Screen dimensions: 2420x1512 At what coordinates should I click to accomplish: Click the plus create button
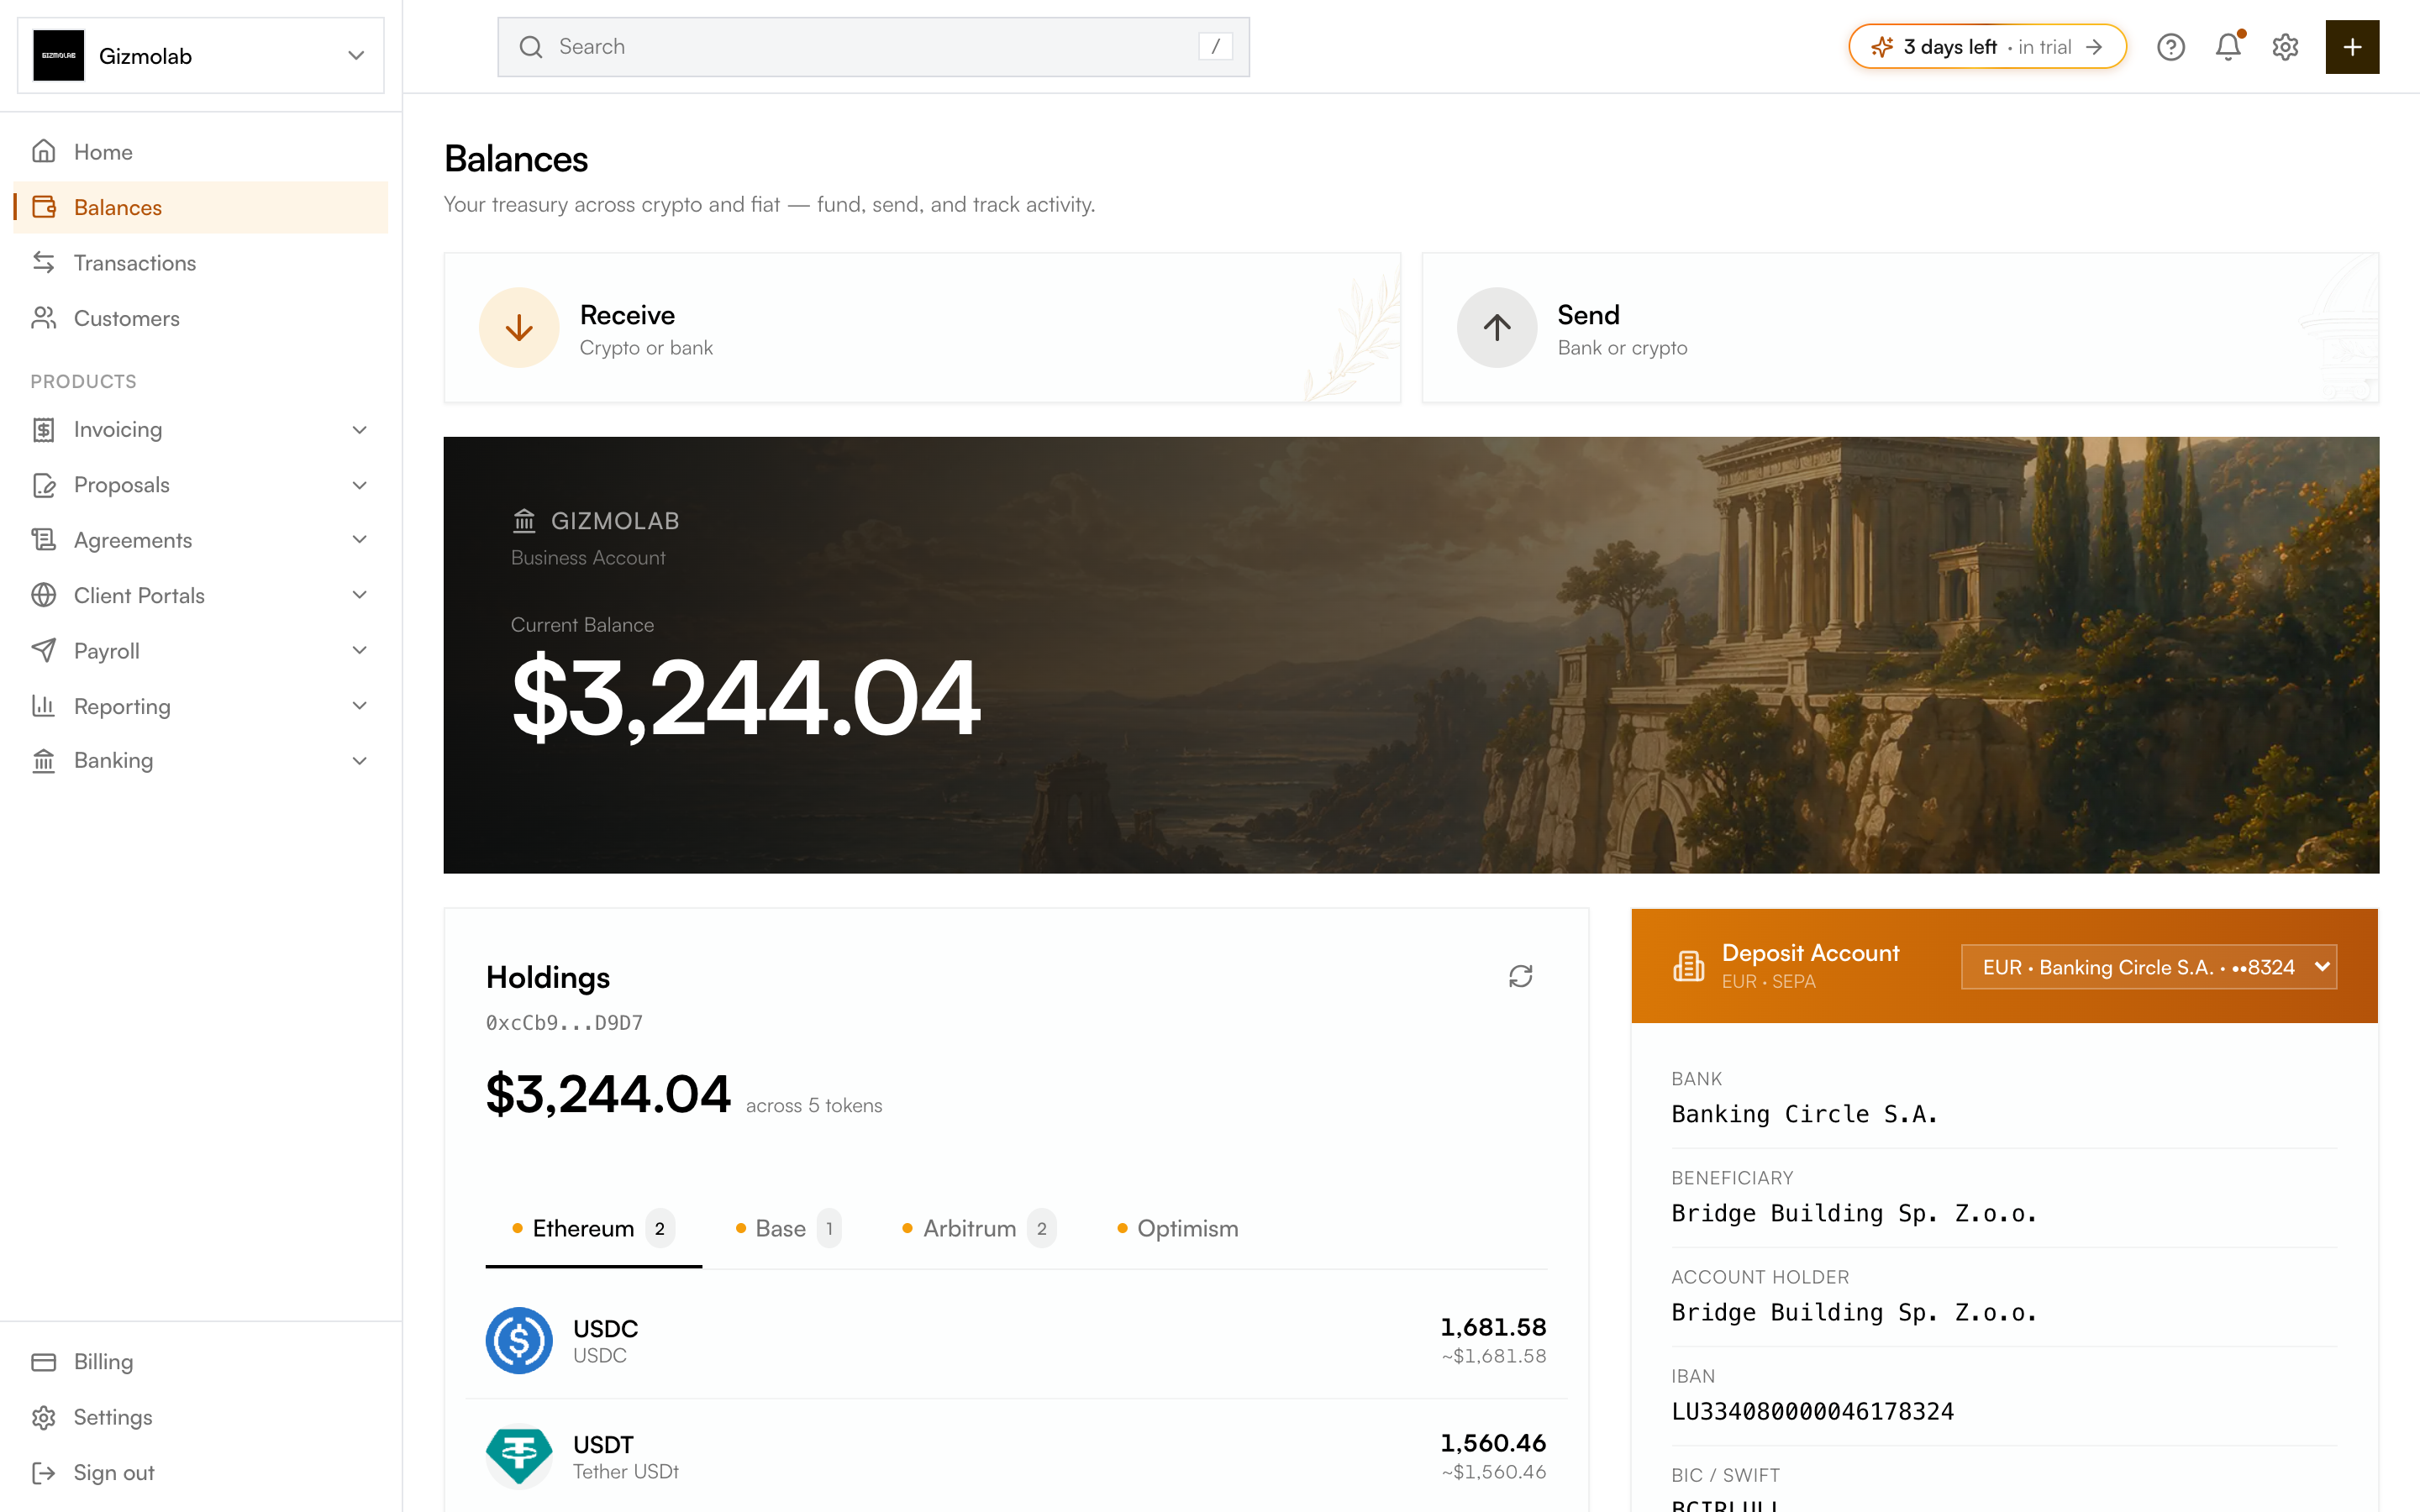pyautogui.click(x=2352, y=47)
